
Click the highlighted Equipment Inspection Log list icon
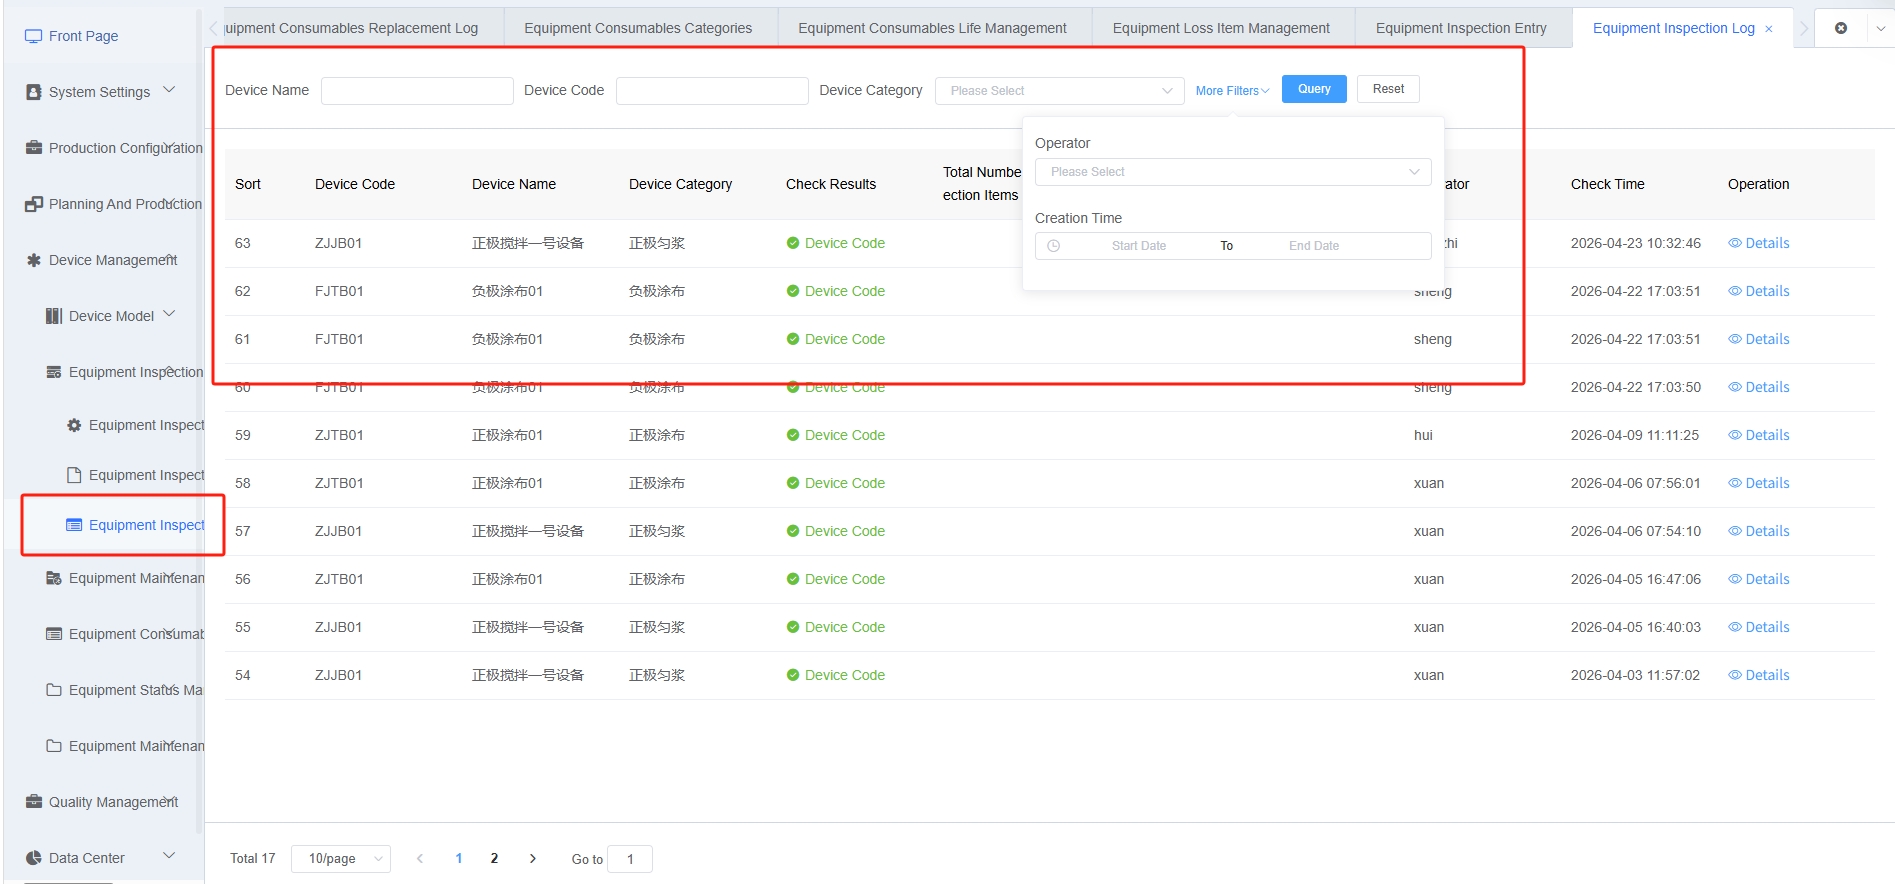pyautogui.click(x=74, y=525)
